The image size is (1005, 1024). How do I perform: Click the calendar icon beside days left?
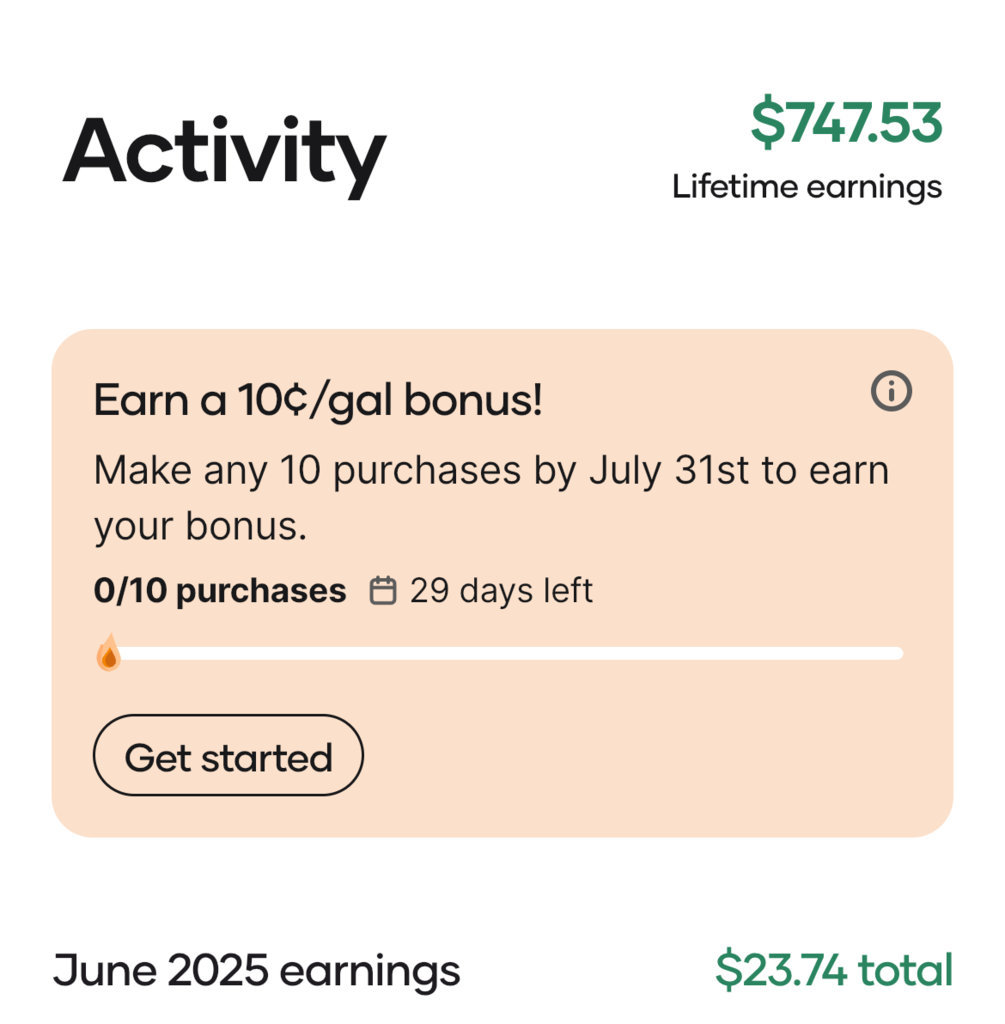point(383,591)
